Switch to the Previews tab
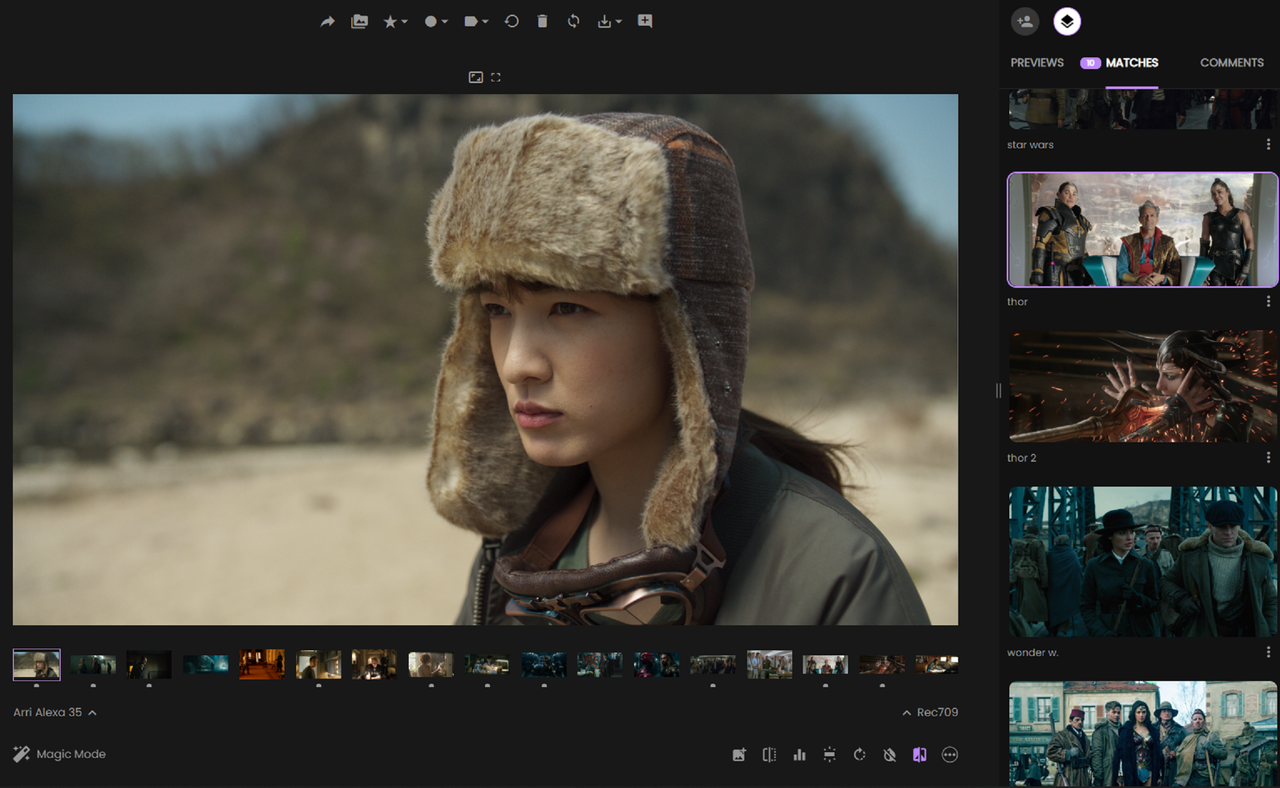The width and height of the screenshot is (1280, 788). (x=1037, y=63)
